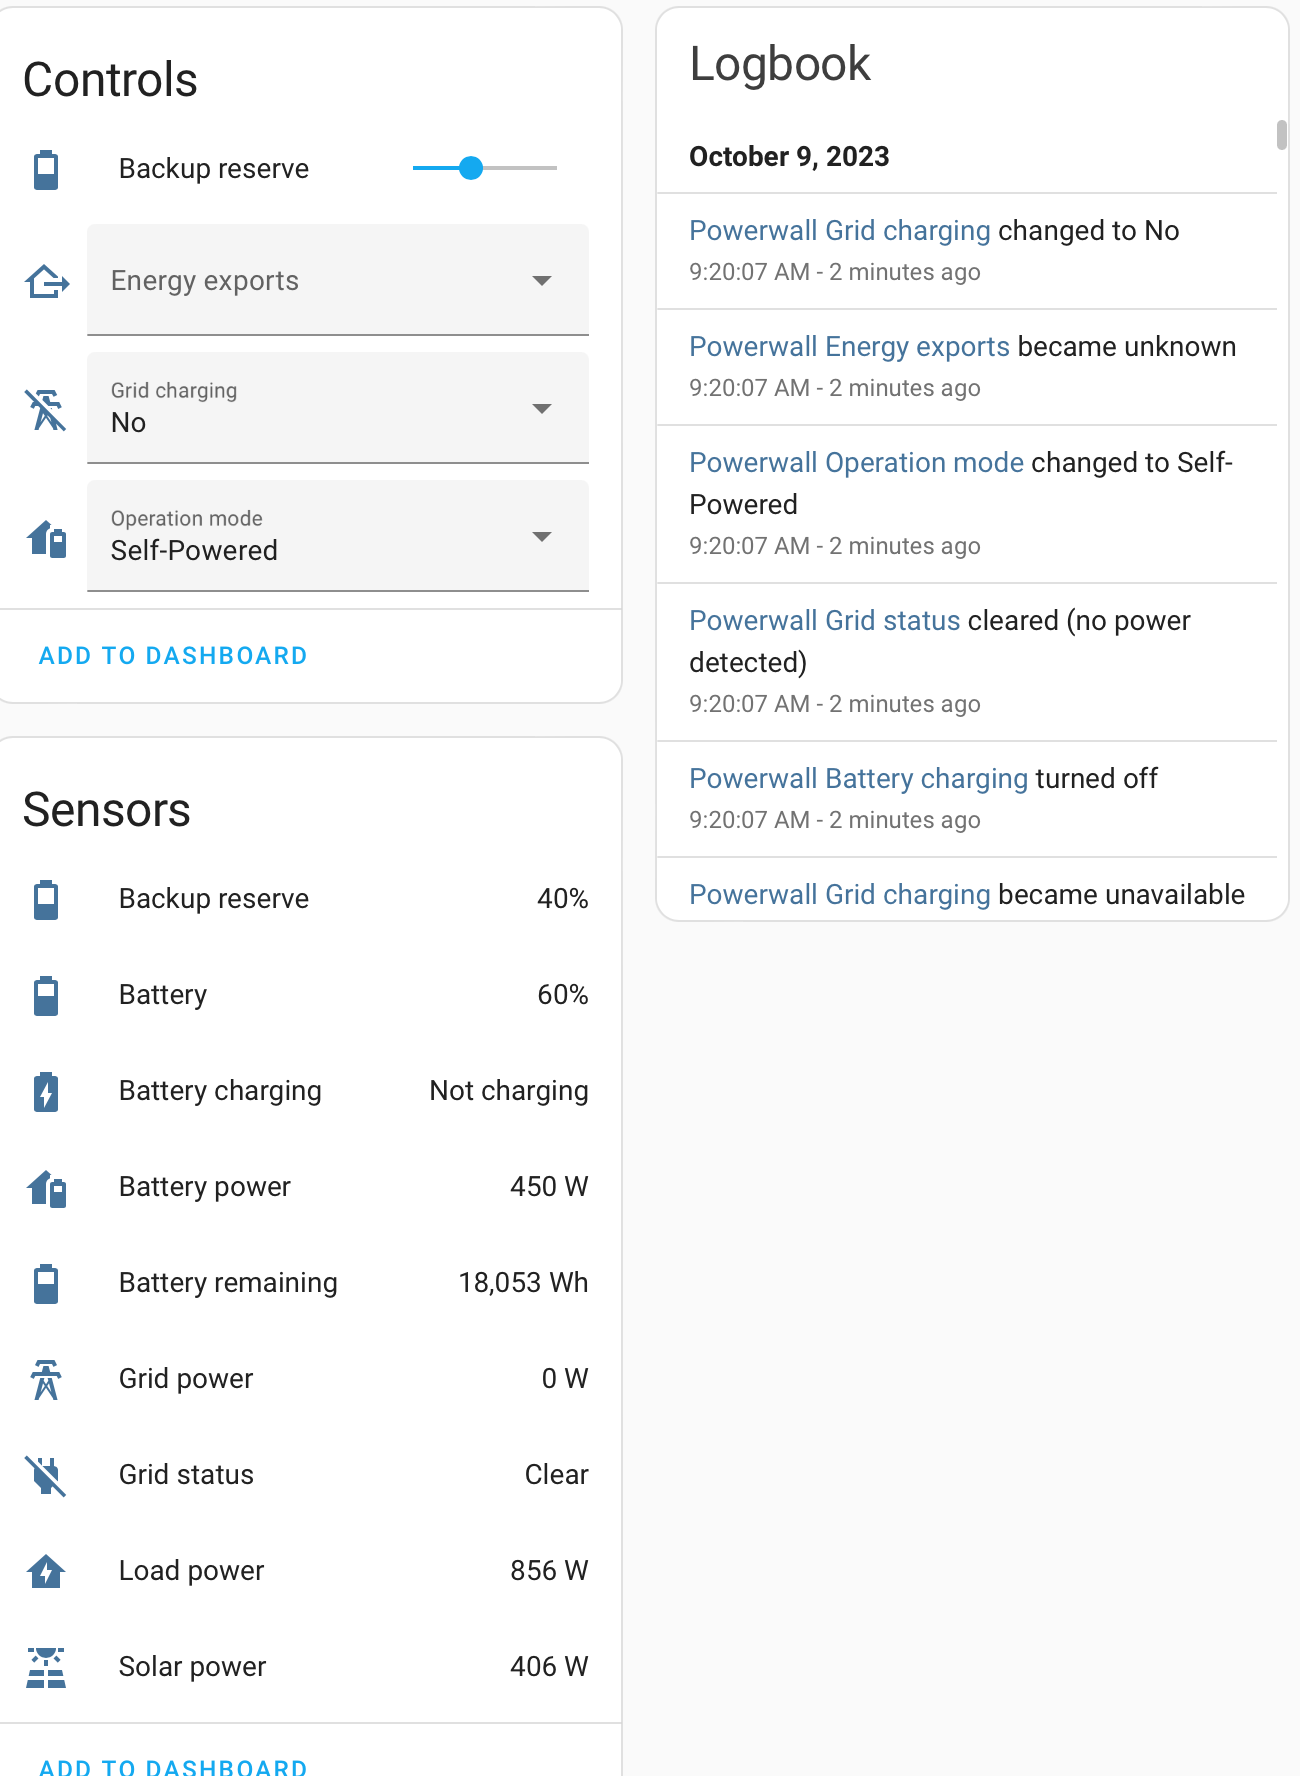The width and height of the screenshot is (1300, 1776).
Task: Click ADD TO DASHBOARD under Controls
Action: [x=172, y=655]
